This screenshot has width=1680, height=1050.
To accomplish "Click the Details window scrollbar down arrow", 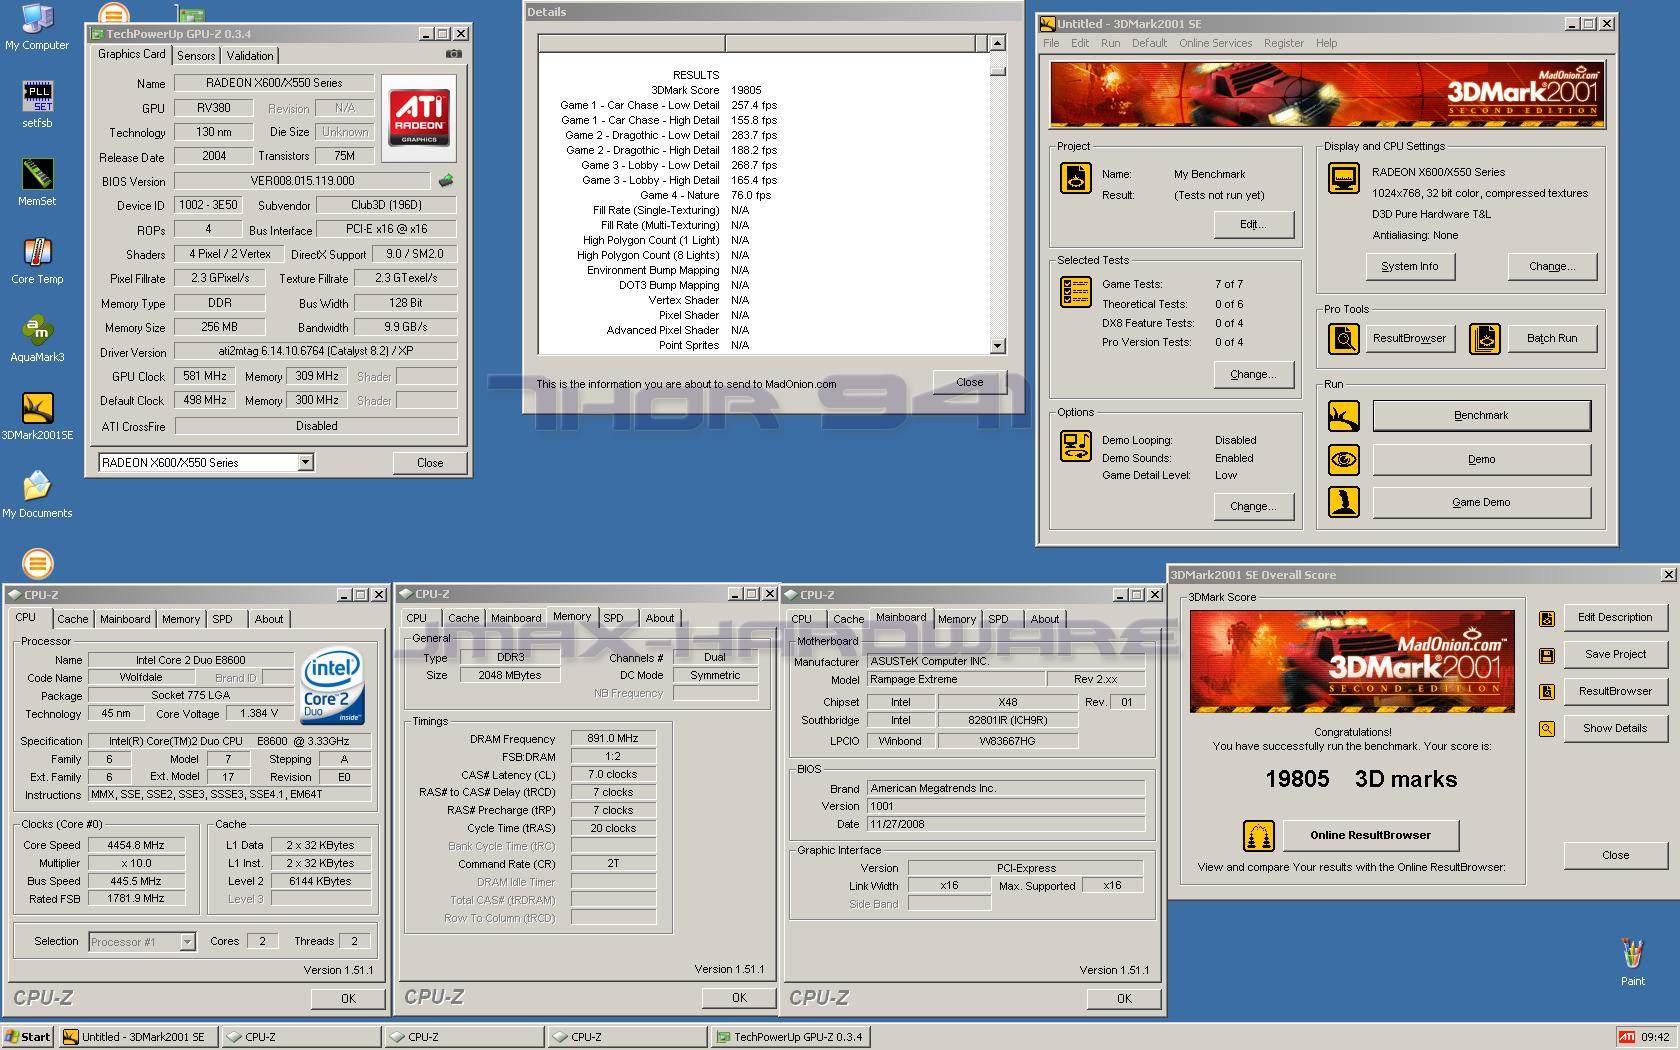I will [x=997, y=345].
